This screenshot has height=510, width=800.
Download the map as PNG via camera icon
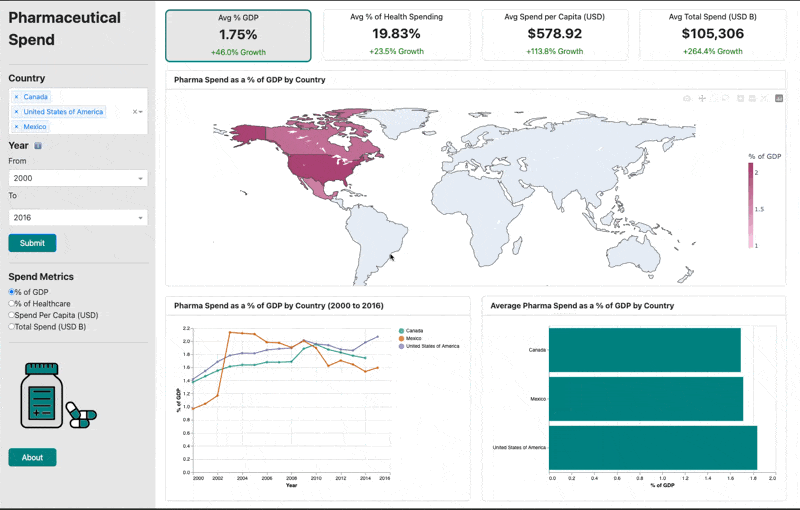[x=687, y=98]
